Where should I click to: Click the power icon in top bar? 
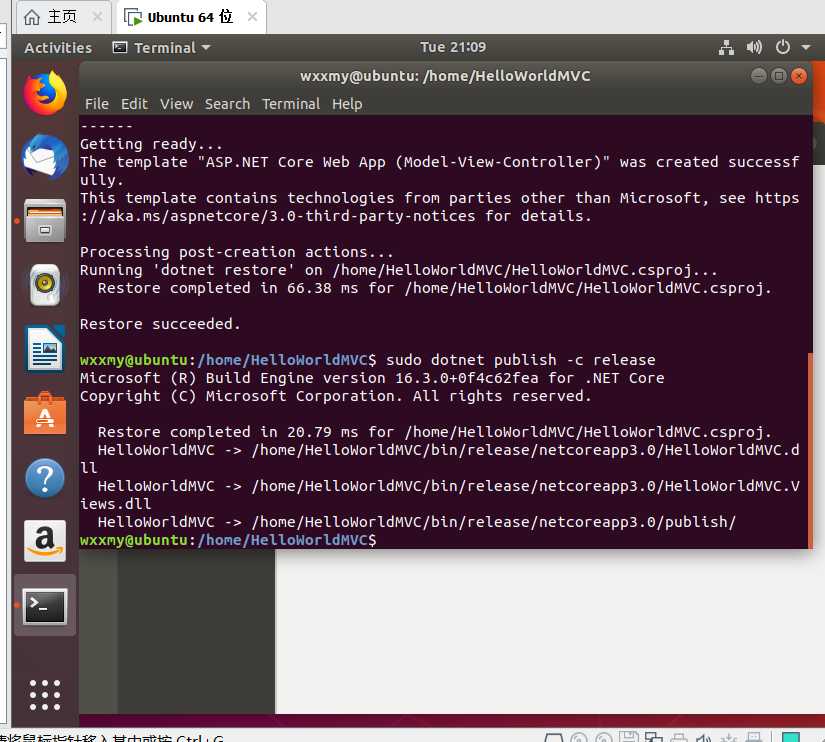pyautogui.click(x=783, y=47)
